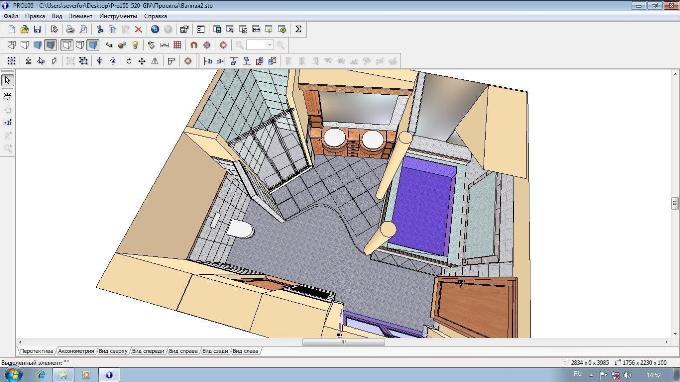680x382 pixels.
Task: Click the red X delete icon
Action: point(138,29)
